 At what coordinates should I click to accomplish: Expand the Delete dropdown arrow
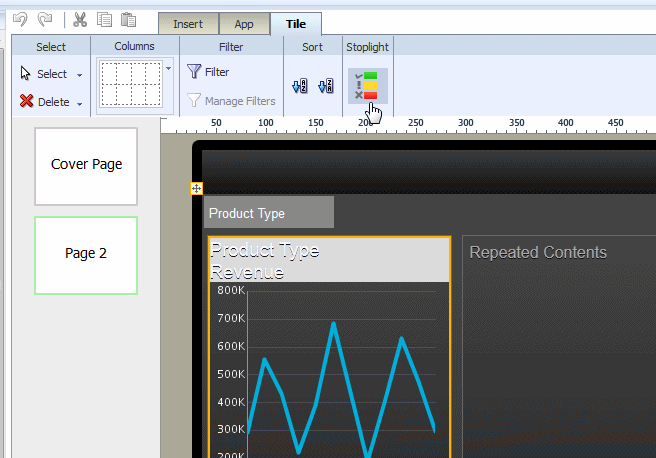pyautogui.click(x=79, y=104)
